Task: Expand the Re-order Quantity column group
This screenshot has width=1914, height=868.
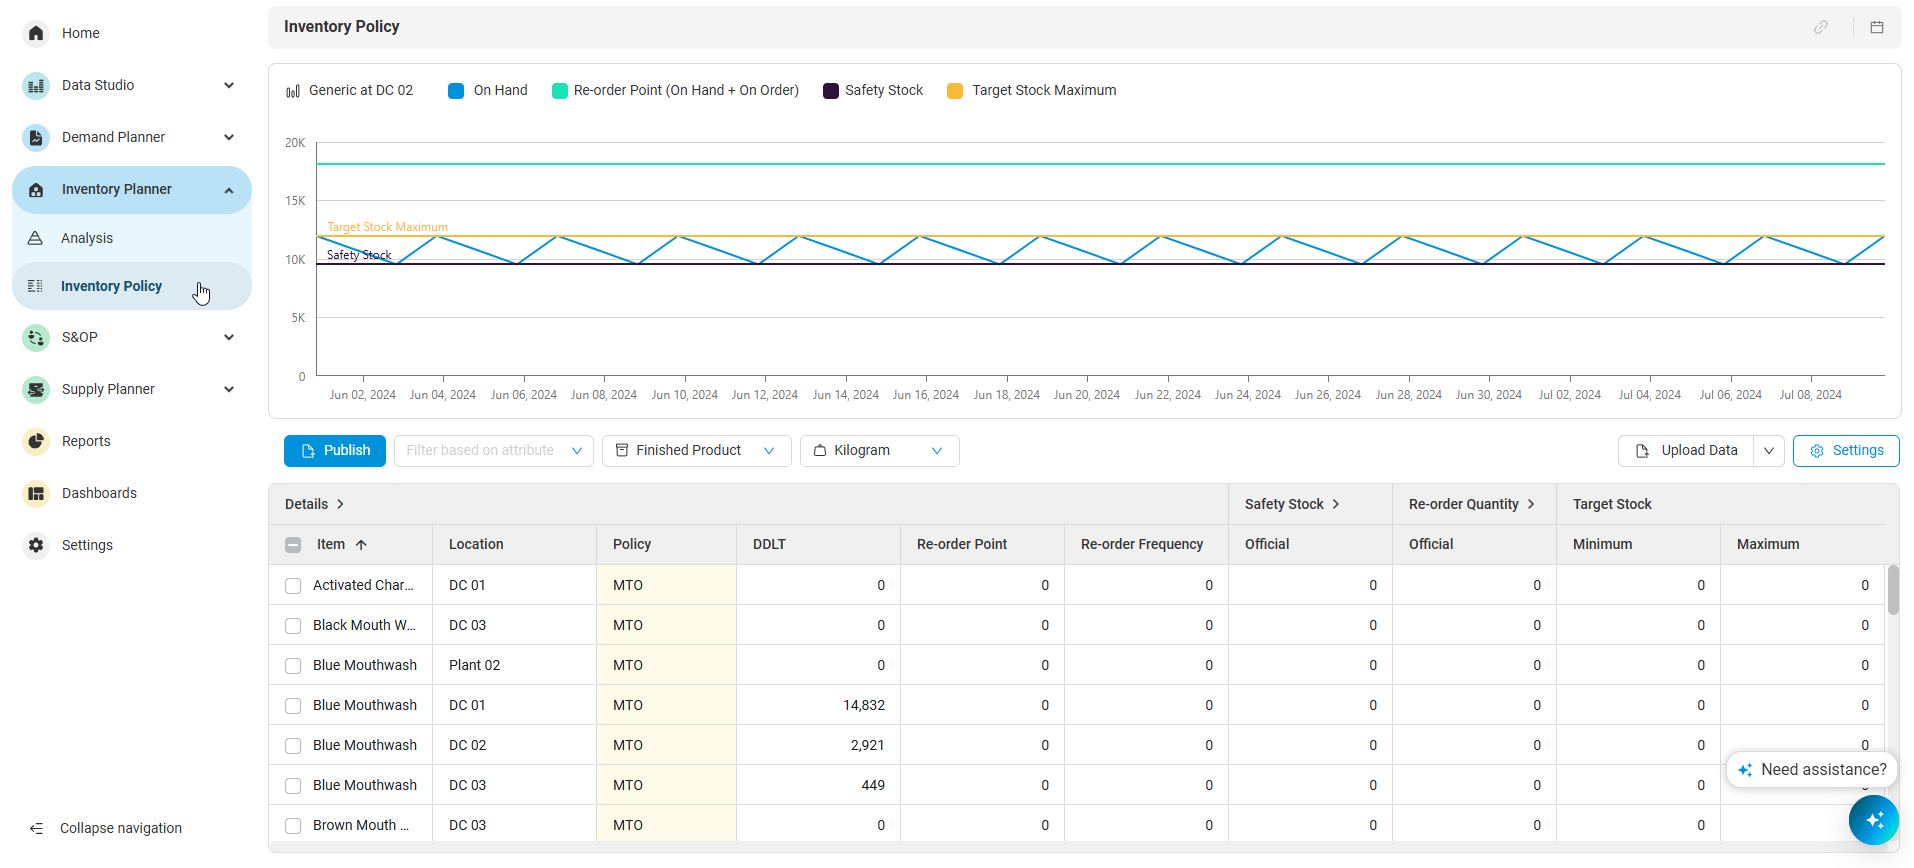Action: tap(1531, 504)
